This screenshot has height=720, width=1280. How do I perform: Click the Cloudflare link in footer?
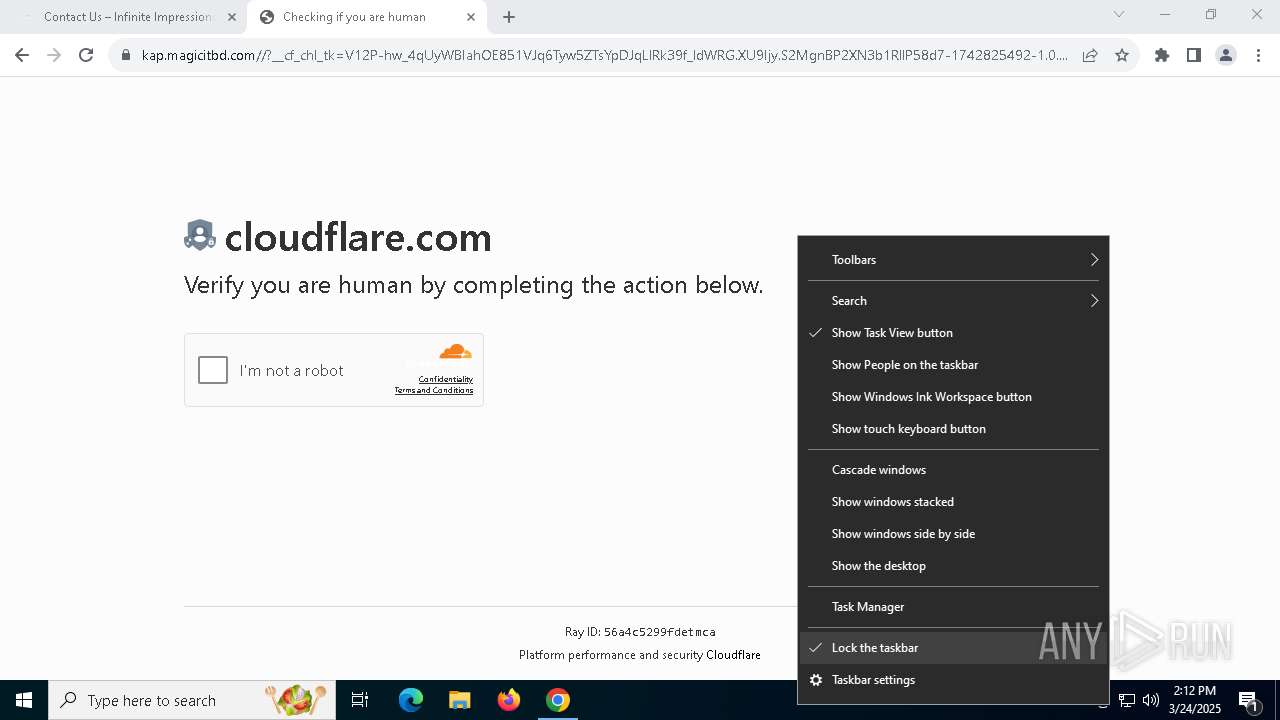coord(733,655)
